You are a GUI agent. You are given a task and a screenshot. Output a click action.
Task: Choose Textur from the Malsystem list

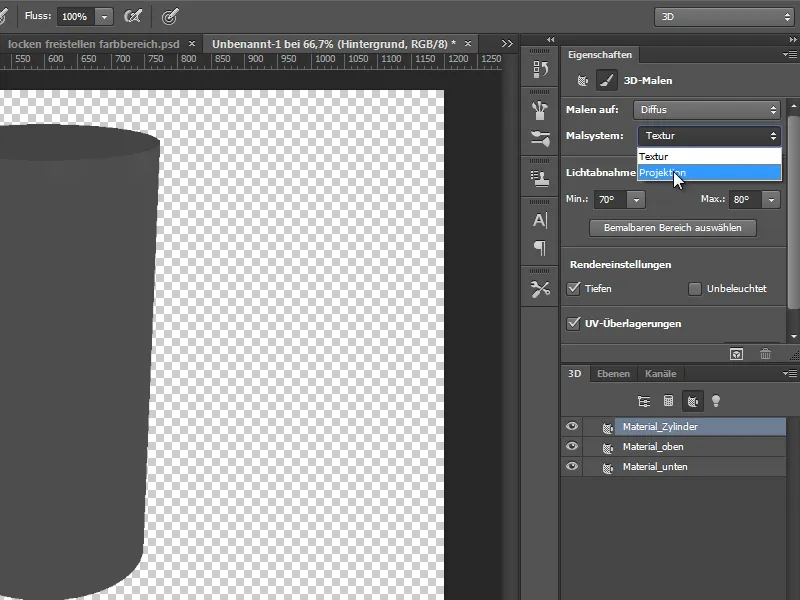coord(709,157)
